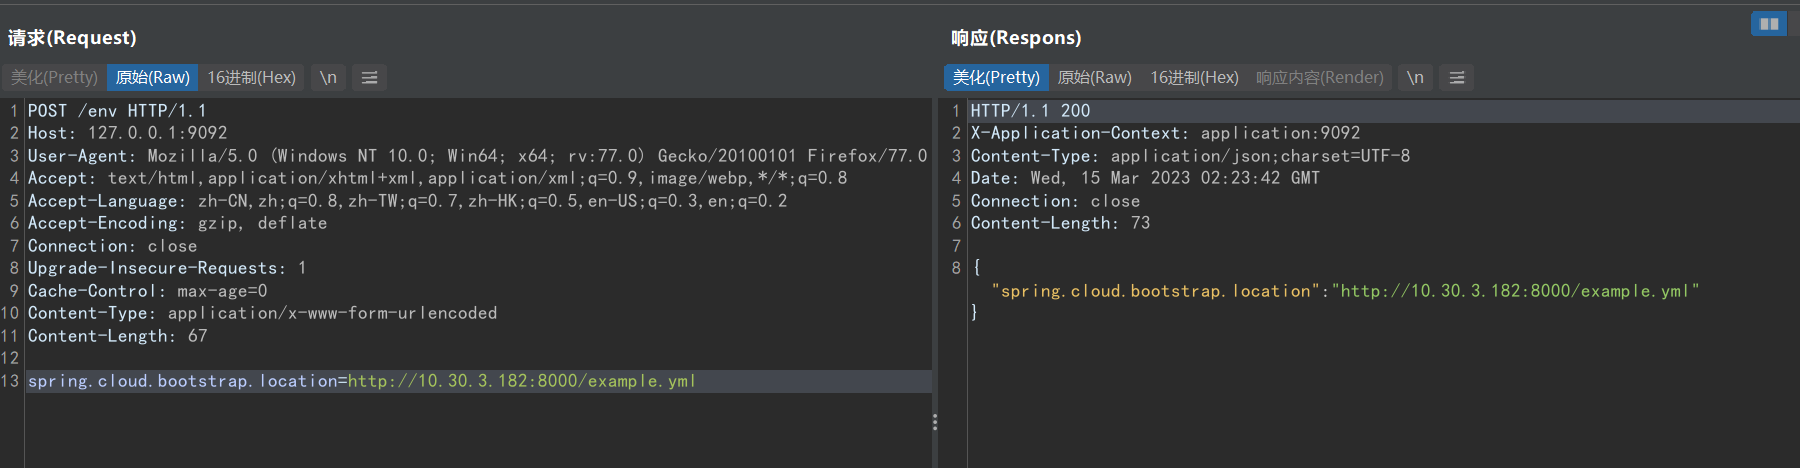Open the response panel options menu icon

pos(1457,78)
